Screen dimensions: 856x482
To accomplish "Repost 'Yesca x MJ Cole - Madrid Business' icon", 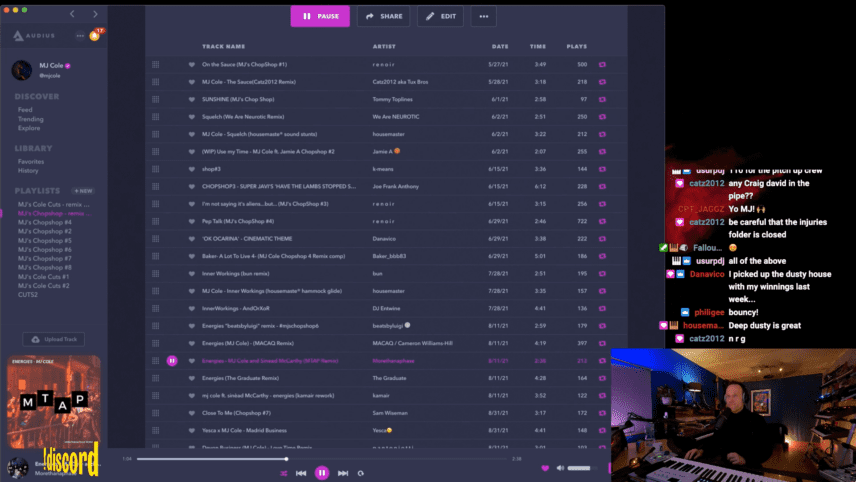I will pyautogui.click(x=602, y=430).
